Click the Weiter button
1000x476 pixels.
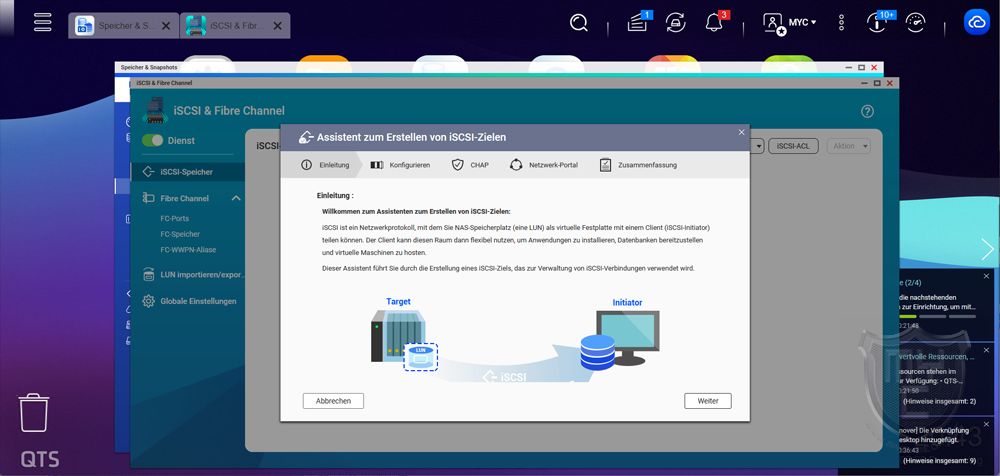pyautogui.click(x=708, y=401)
